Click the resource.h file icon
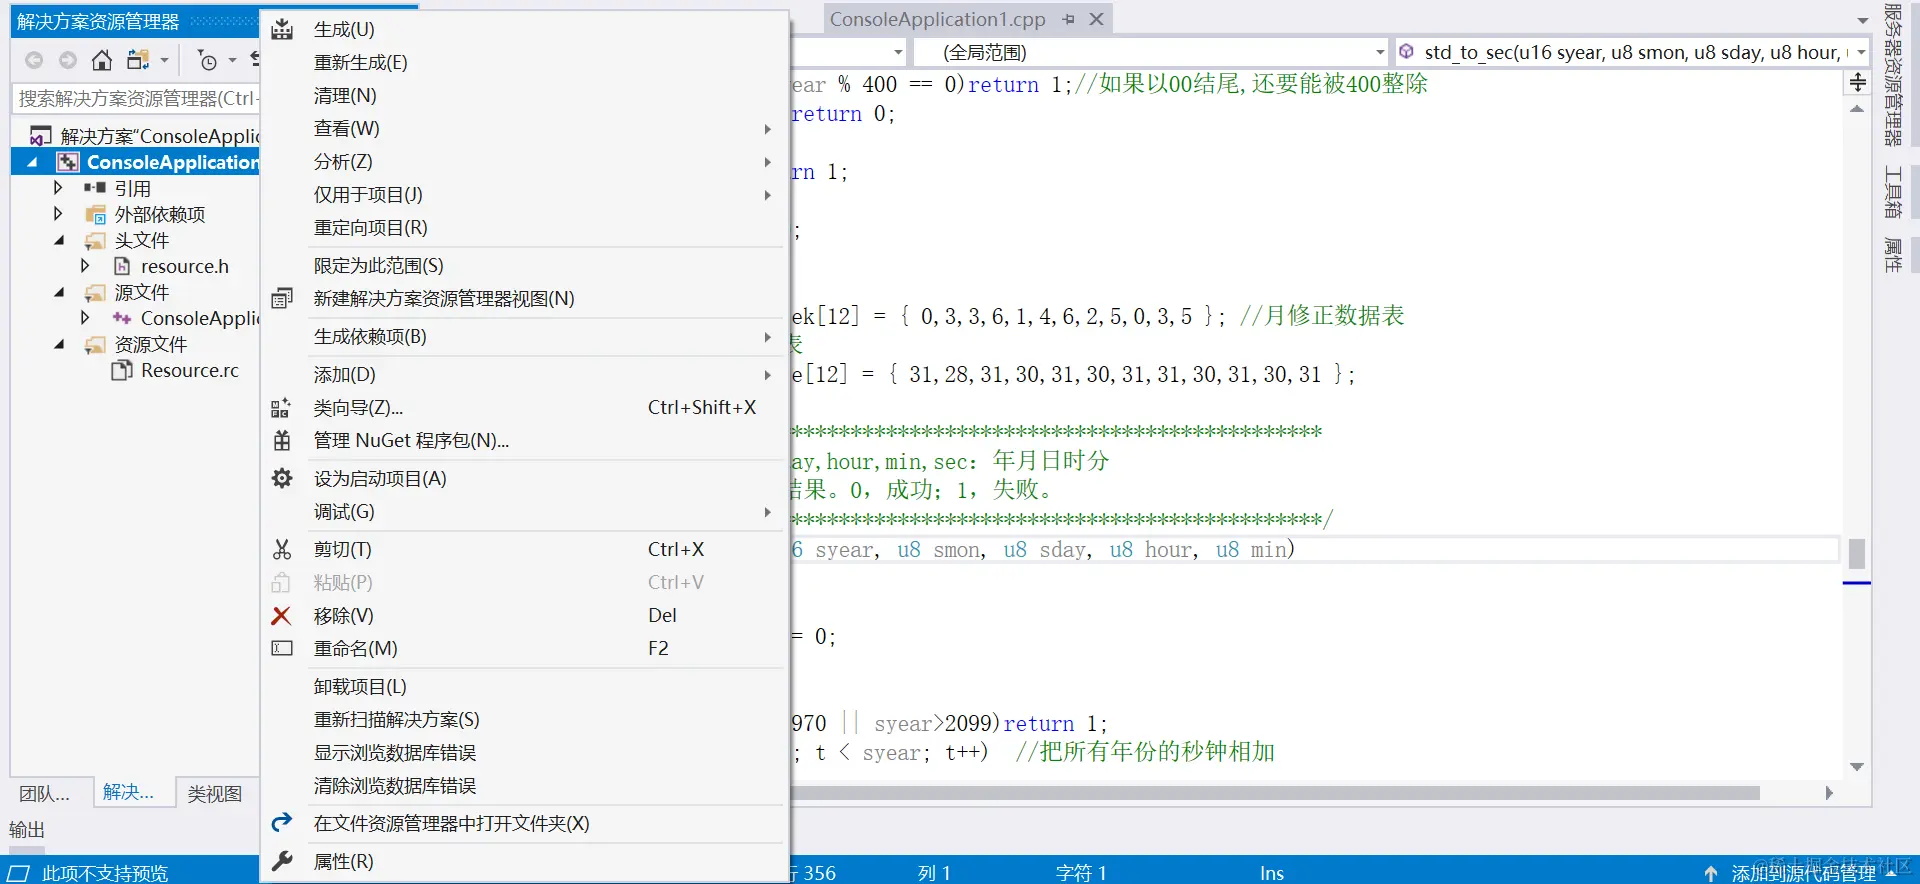 click(x=122, y=266)
